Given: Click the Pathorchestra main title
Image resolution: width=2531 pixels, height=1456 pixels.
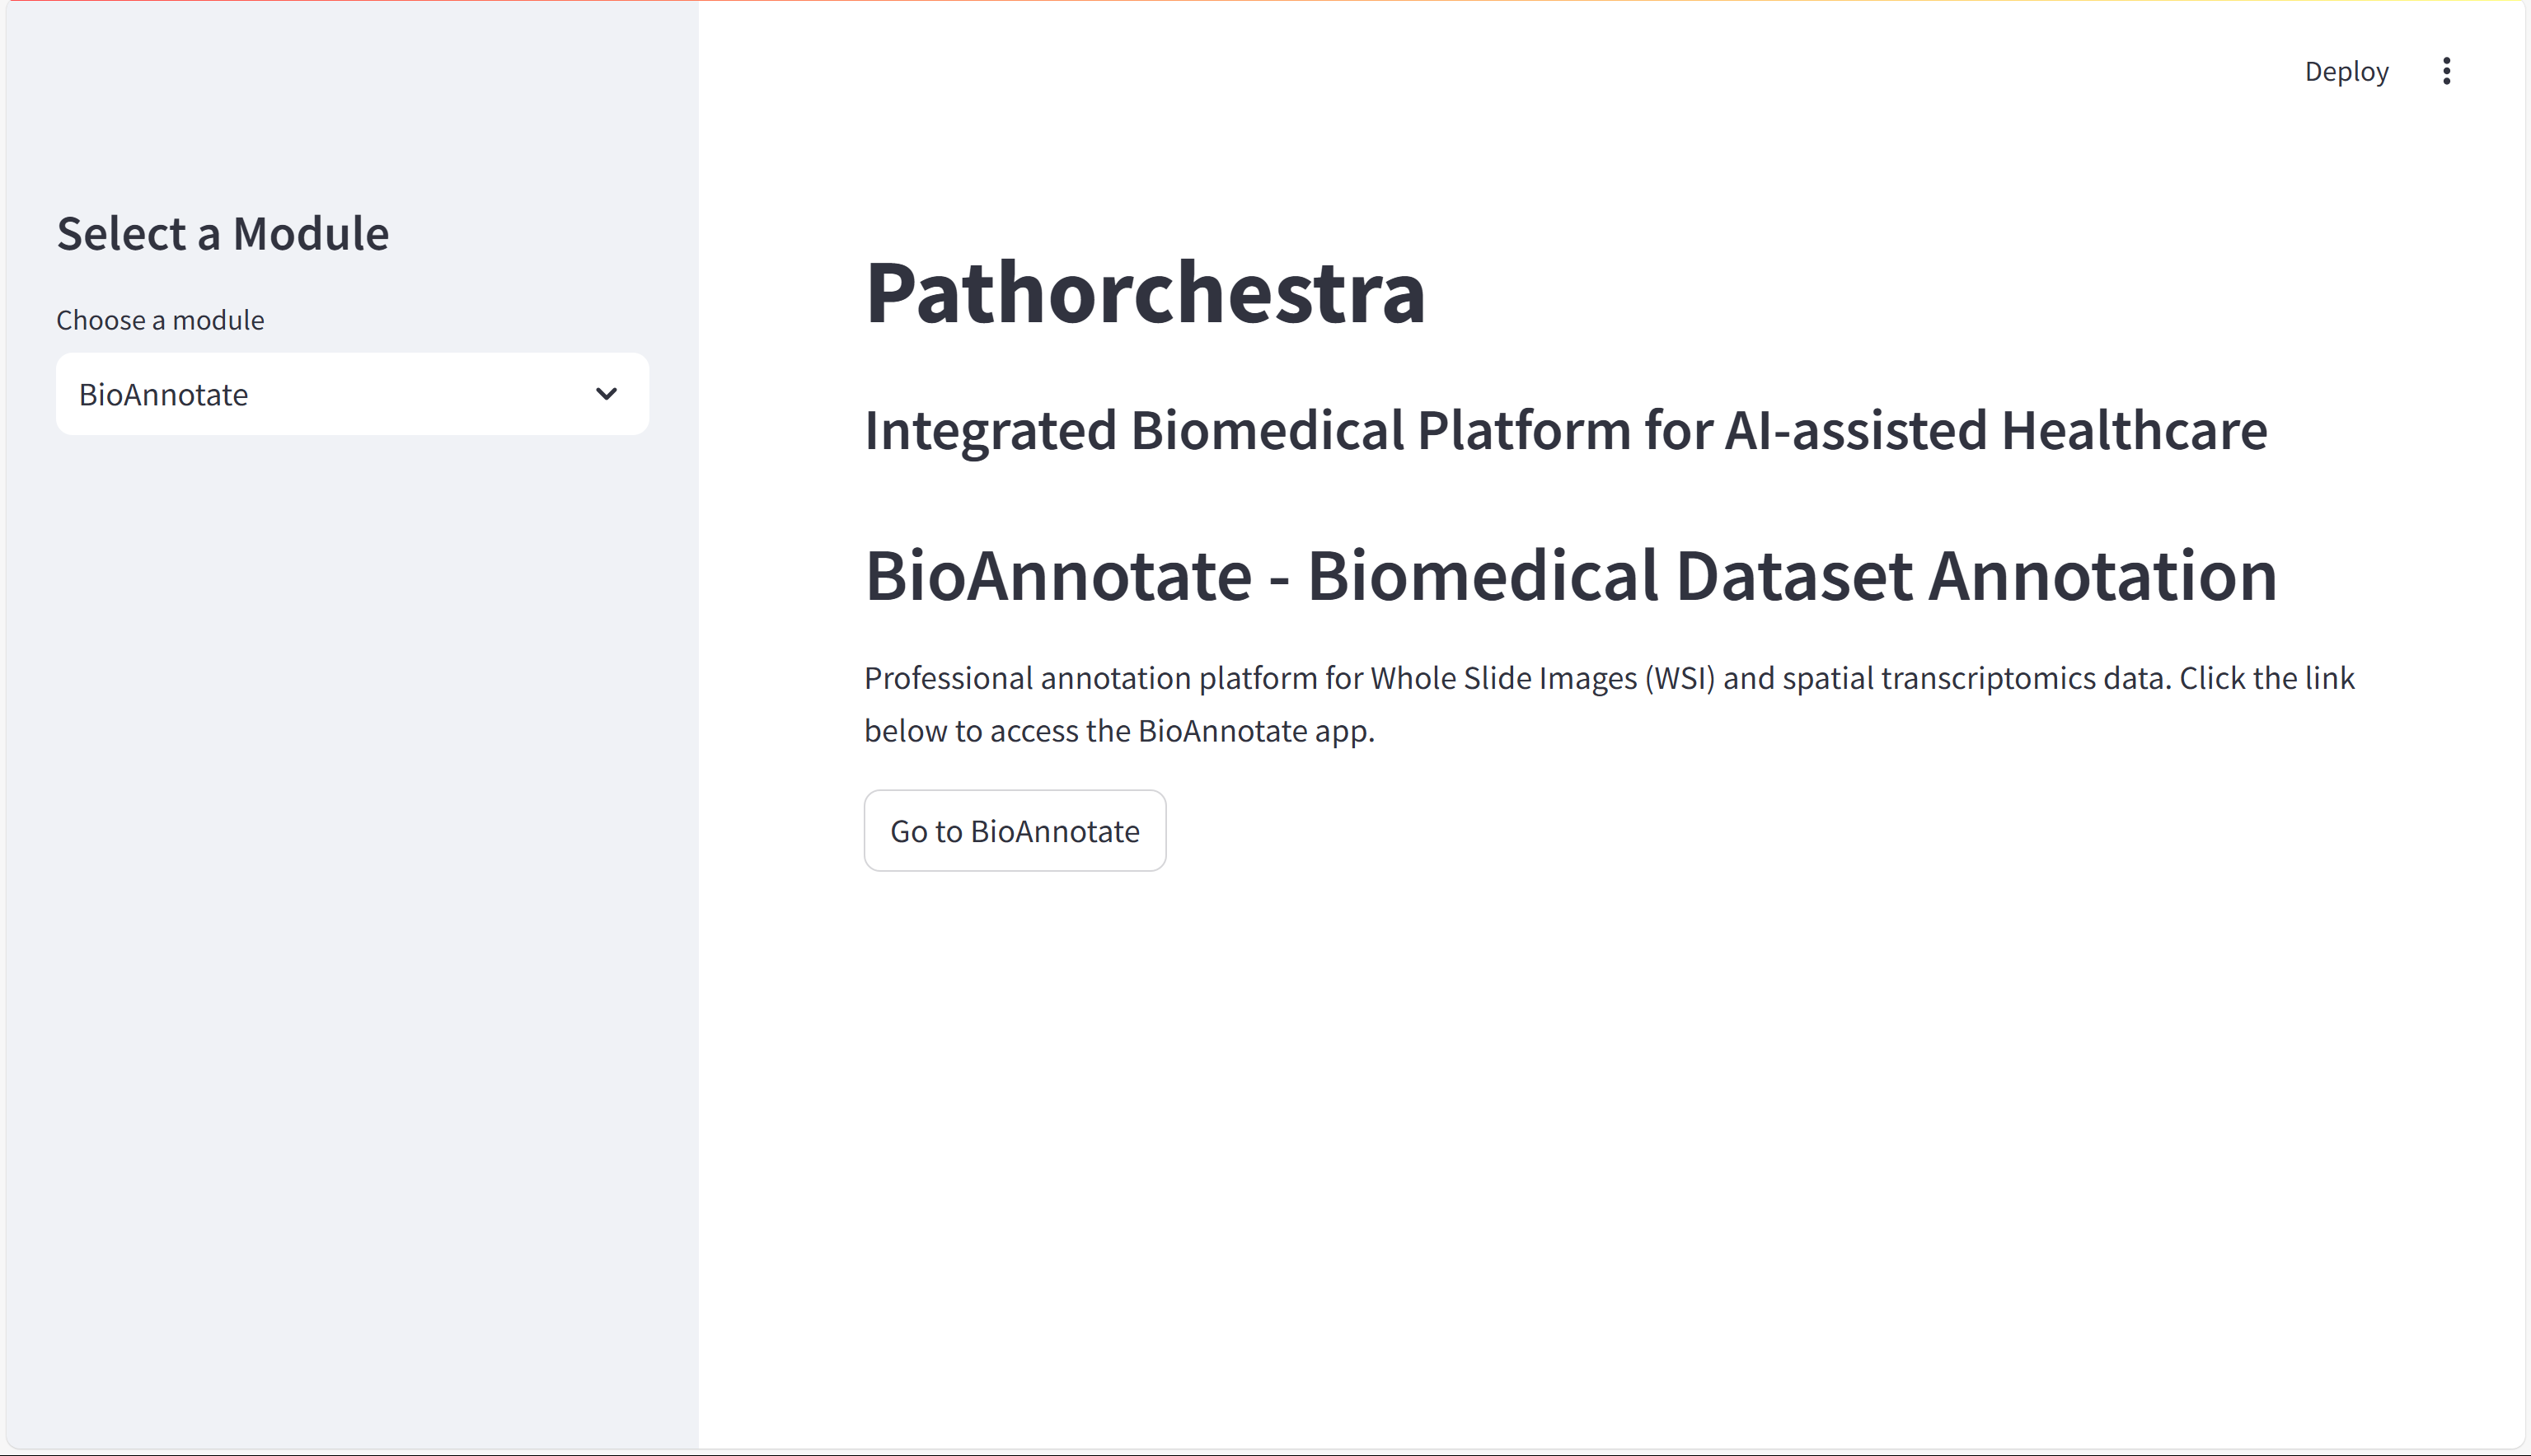Looking at the screenshot, I should tap(1144, 292).
